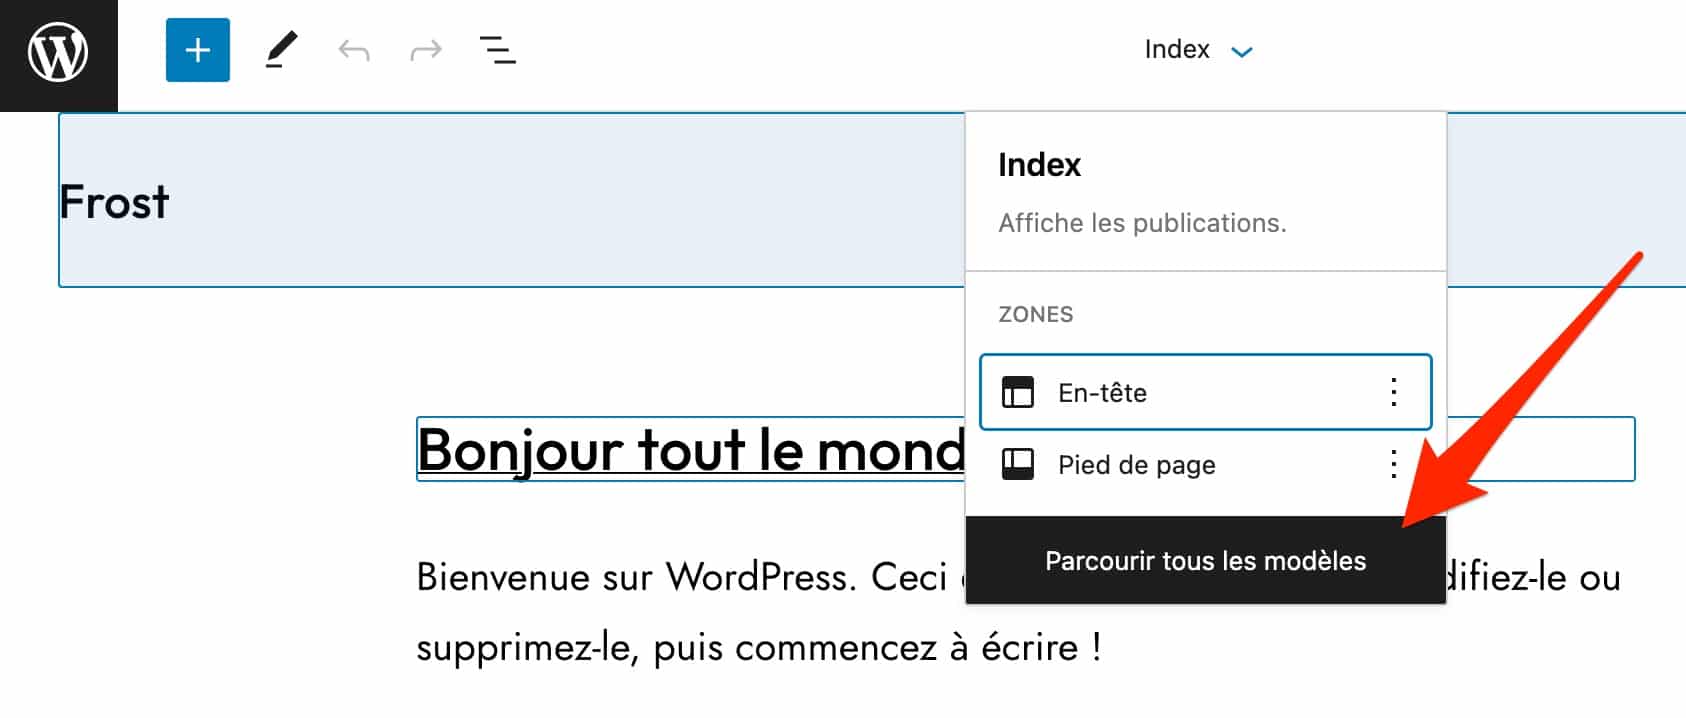The image size is (1686, 718).
Task: Redo the last change
Action: click(426, 50)
